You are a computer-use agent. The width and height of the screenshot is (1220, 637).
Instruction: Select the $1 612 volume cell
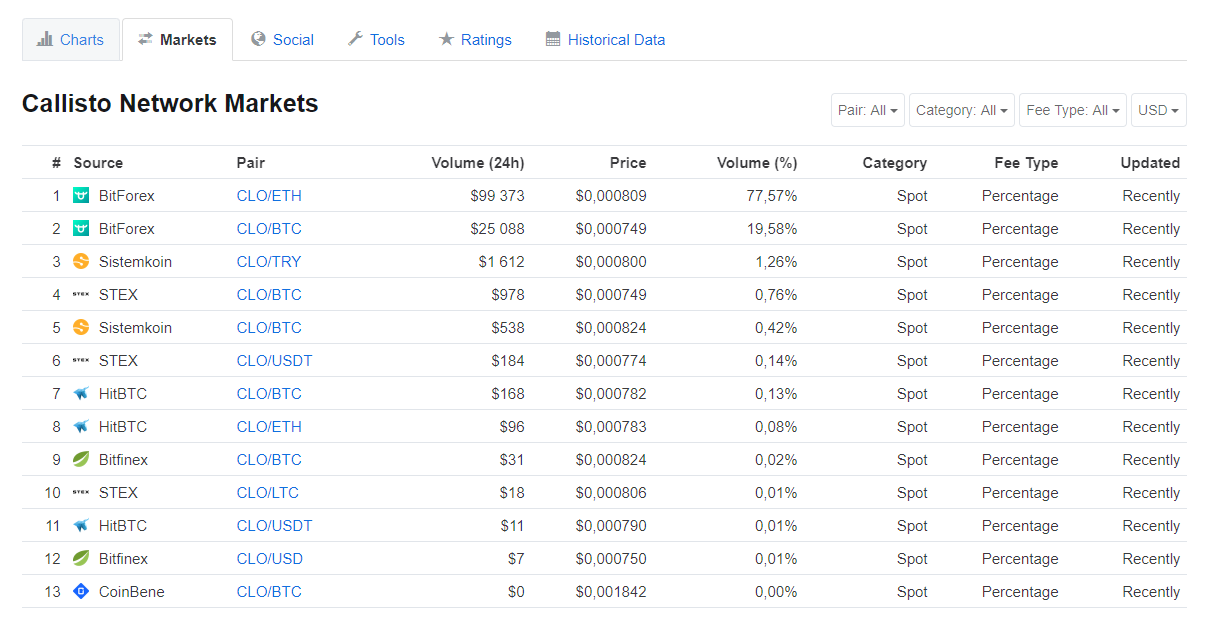click(x=501, y=262)
